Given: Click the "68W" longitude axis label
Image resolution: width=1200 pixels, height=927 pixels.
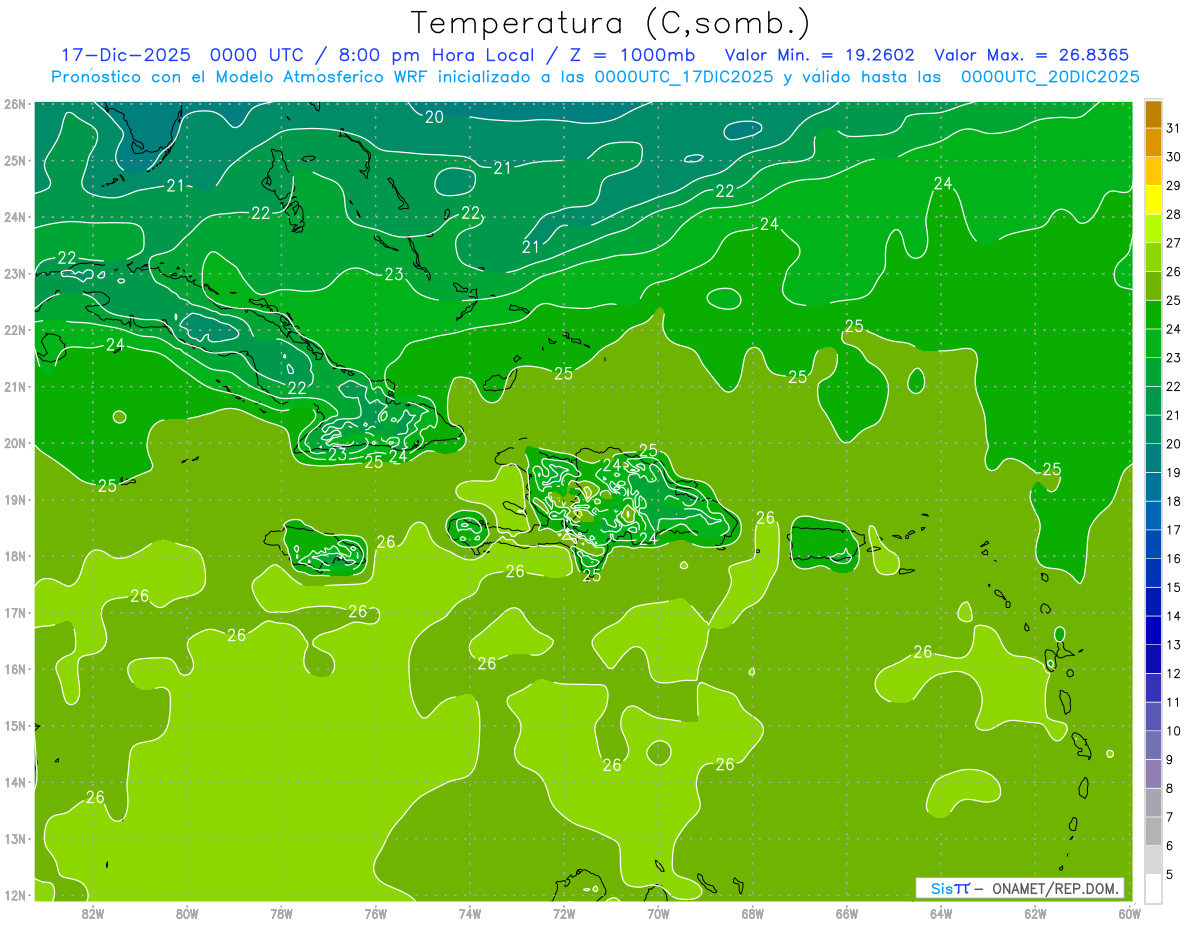Looking at the screenshot, I should click(x=753, y=912).
